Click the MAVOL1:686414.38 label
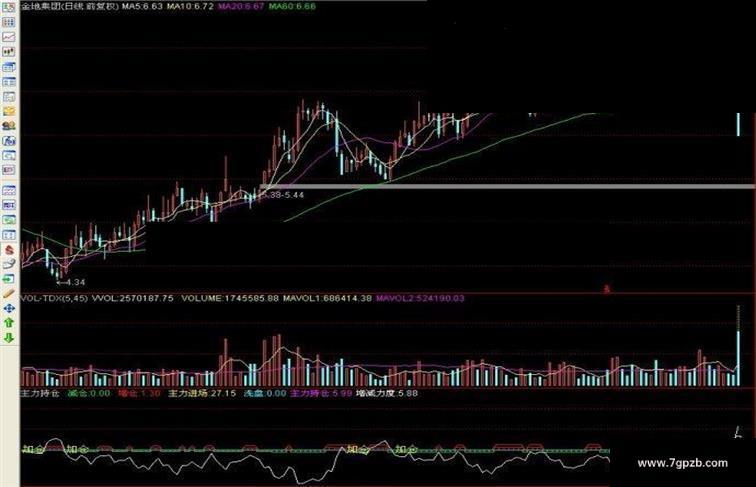This screenshot has width=756, height=487. click(327, 298)
